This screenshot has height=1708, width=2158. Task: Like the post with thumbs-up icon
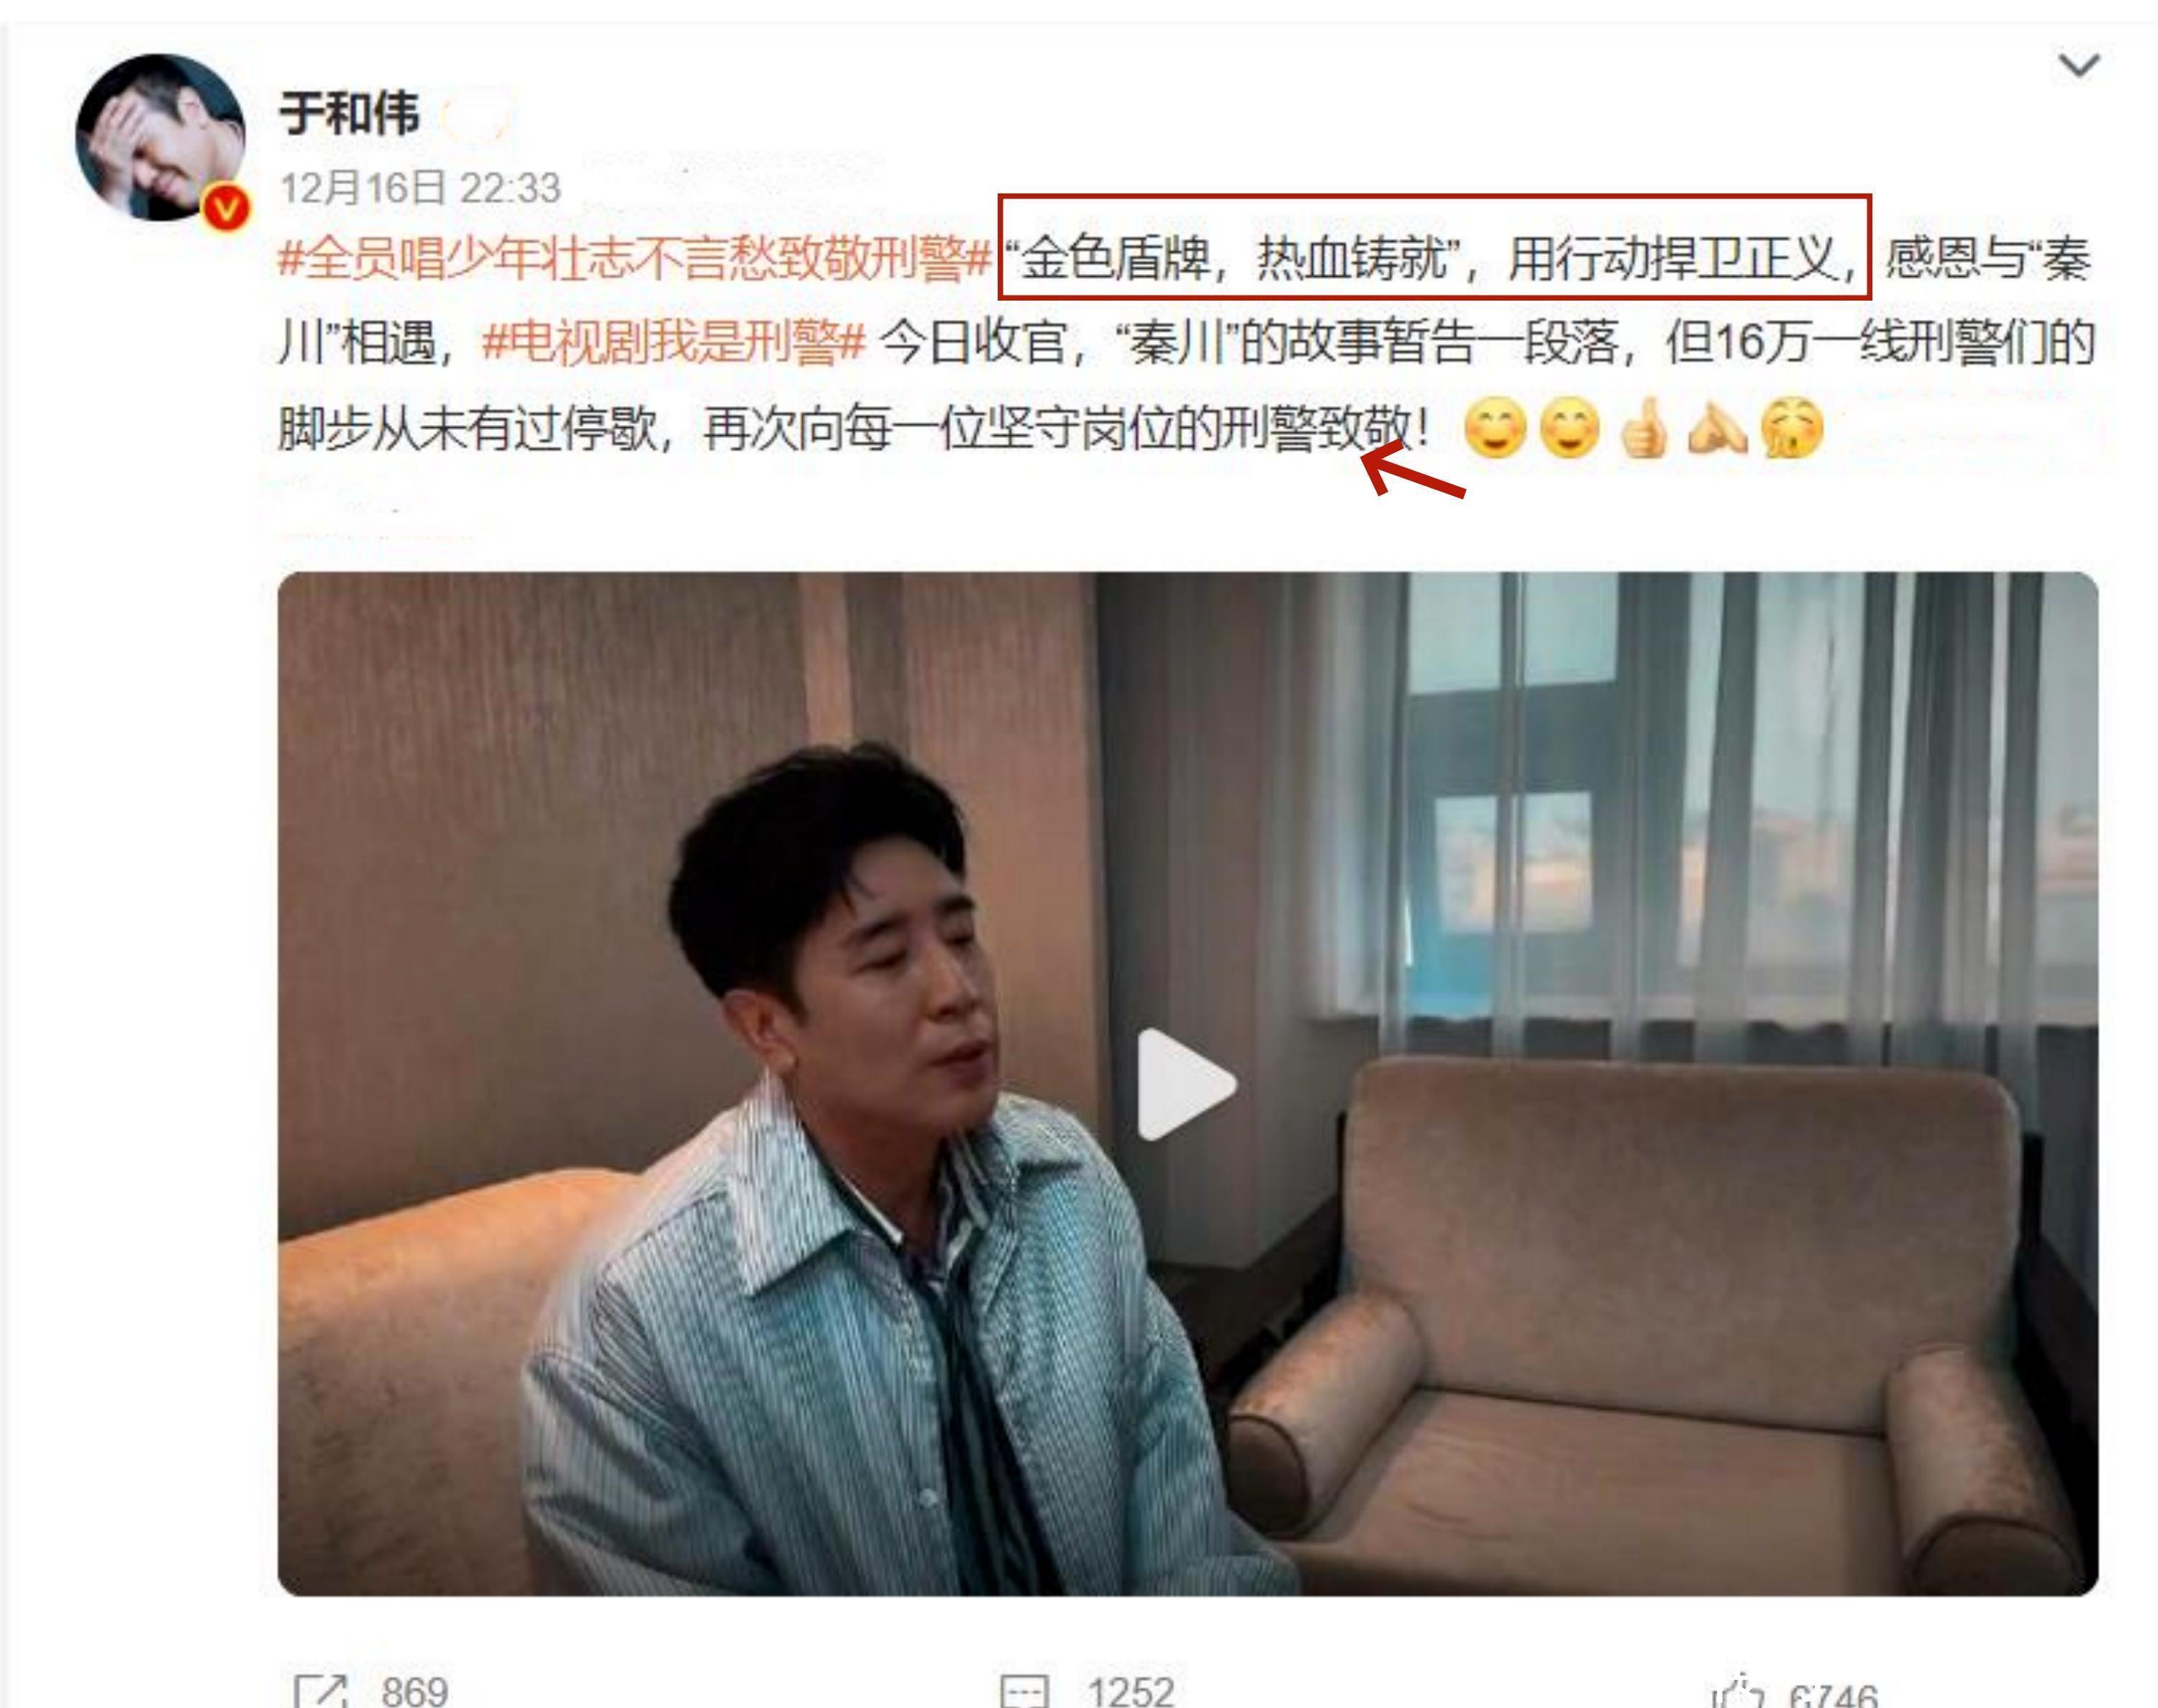coord(1738,1692)
